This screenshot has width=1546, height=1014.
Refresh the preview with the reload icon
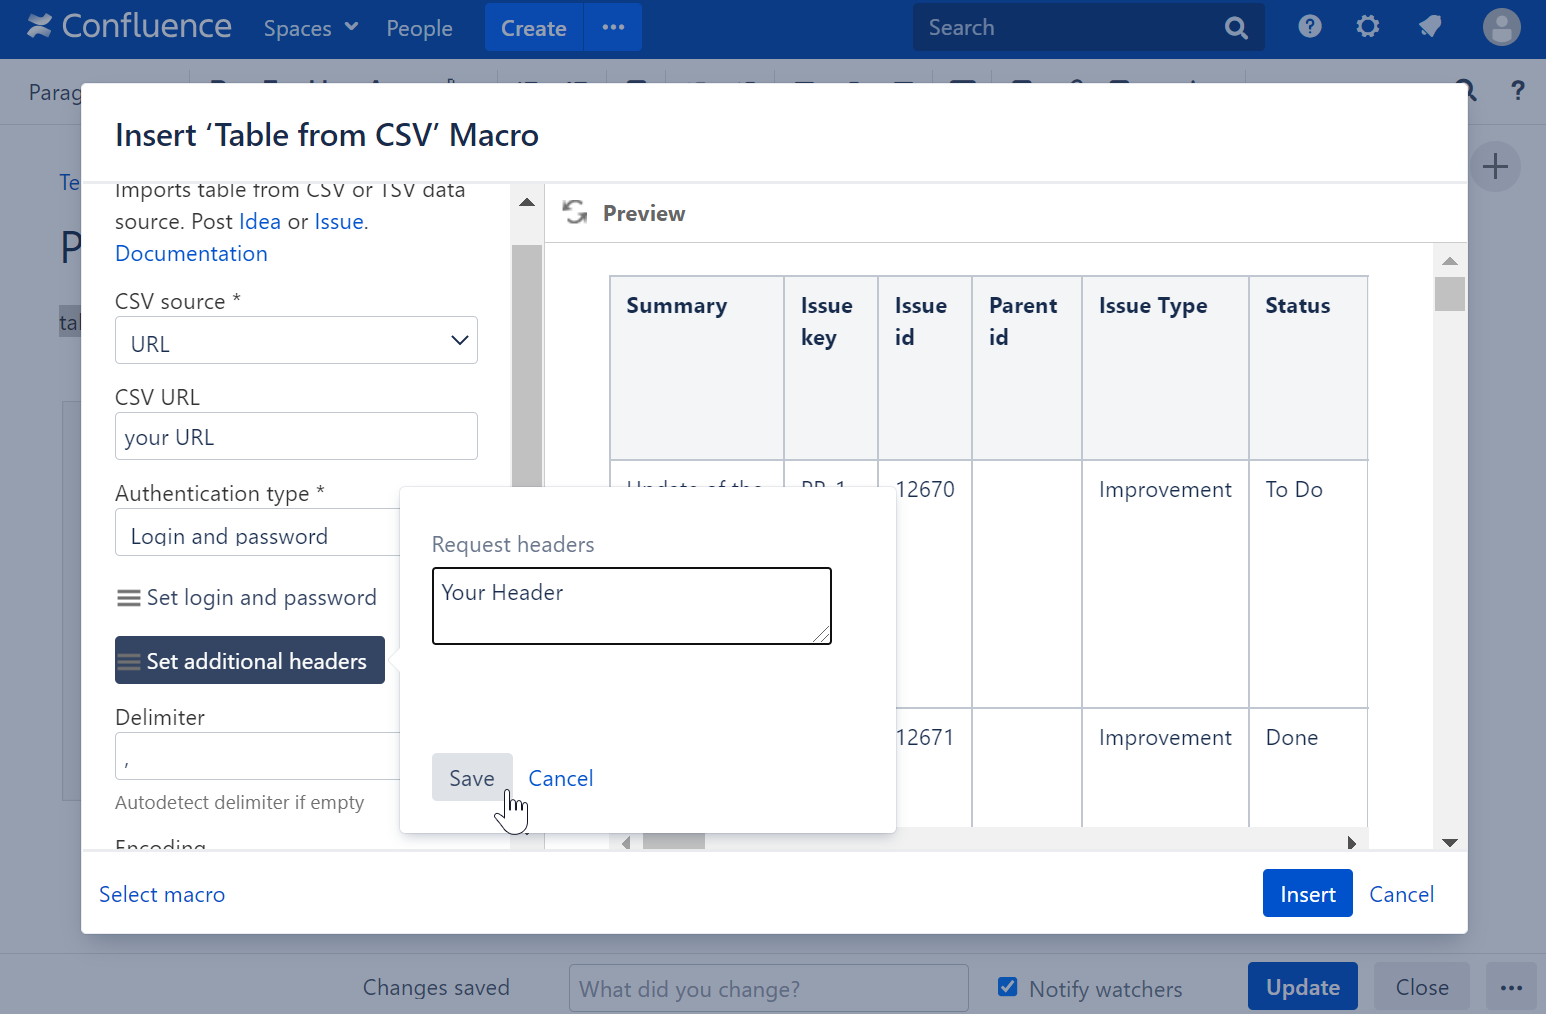pos(575,213)
